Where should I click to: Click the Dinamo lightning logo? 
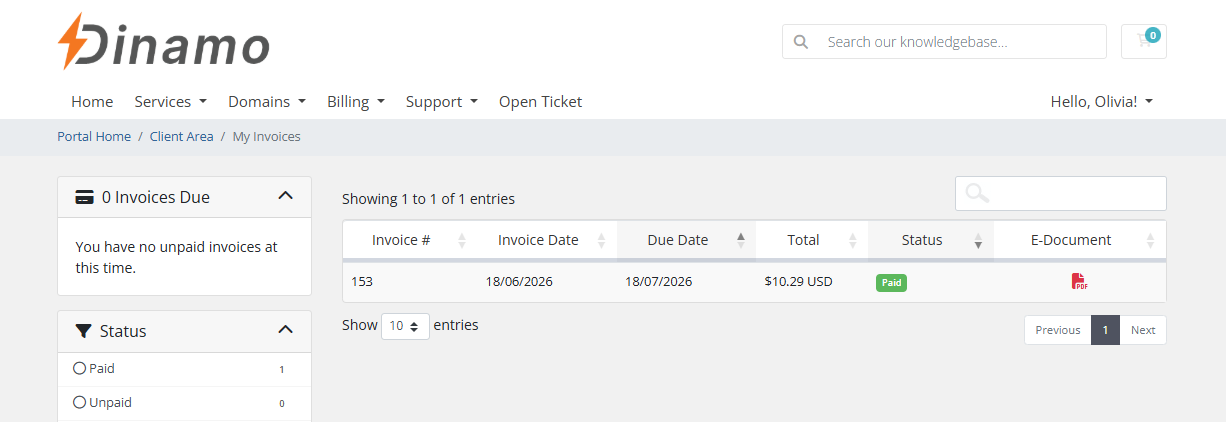pos(163,41)
